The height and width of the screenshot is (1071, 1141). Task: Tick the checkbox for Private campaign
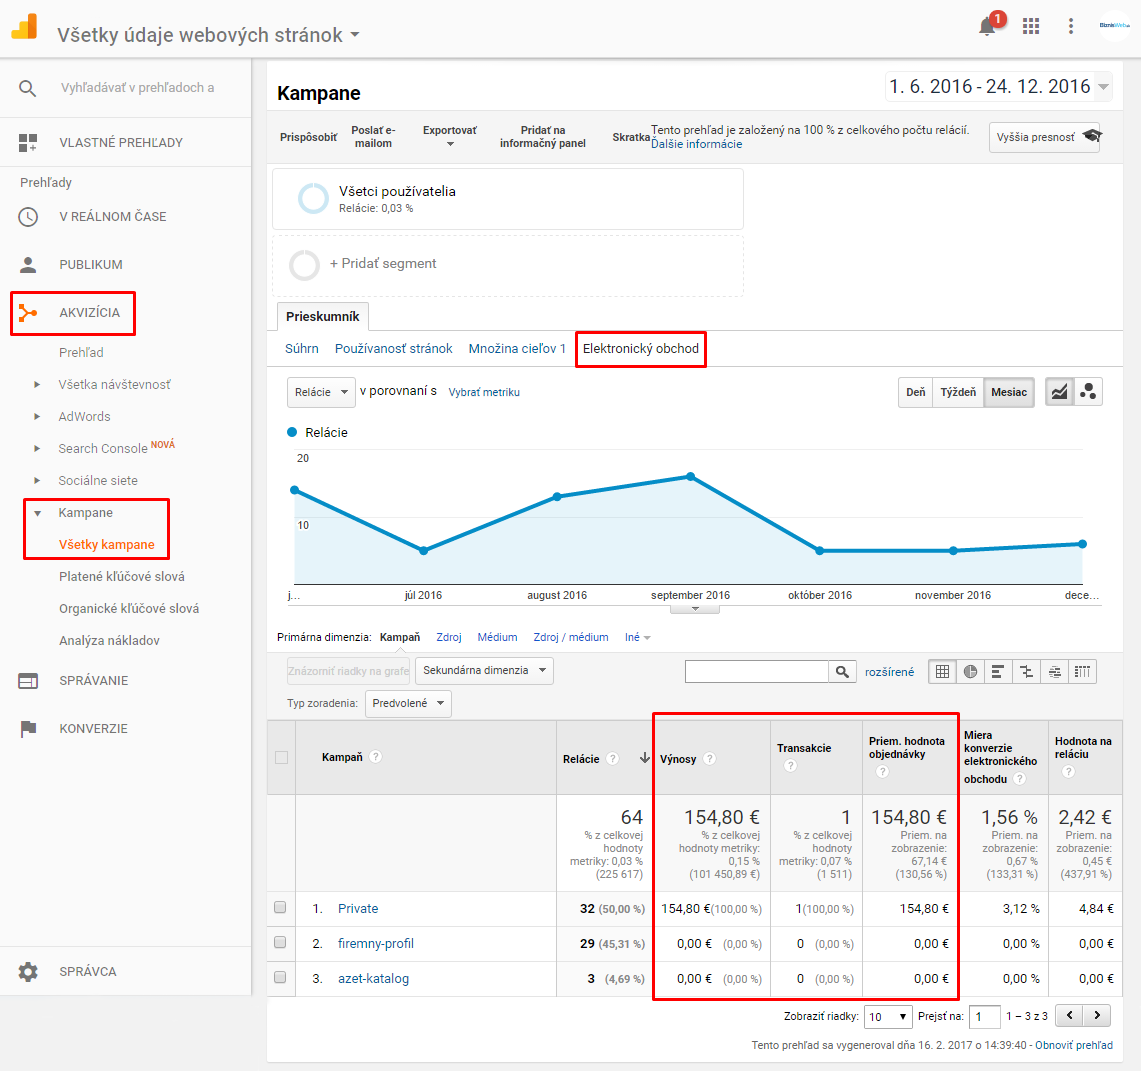[x=280, y=908]
